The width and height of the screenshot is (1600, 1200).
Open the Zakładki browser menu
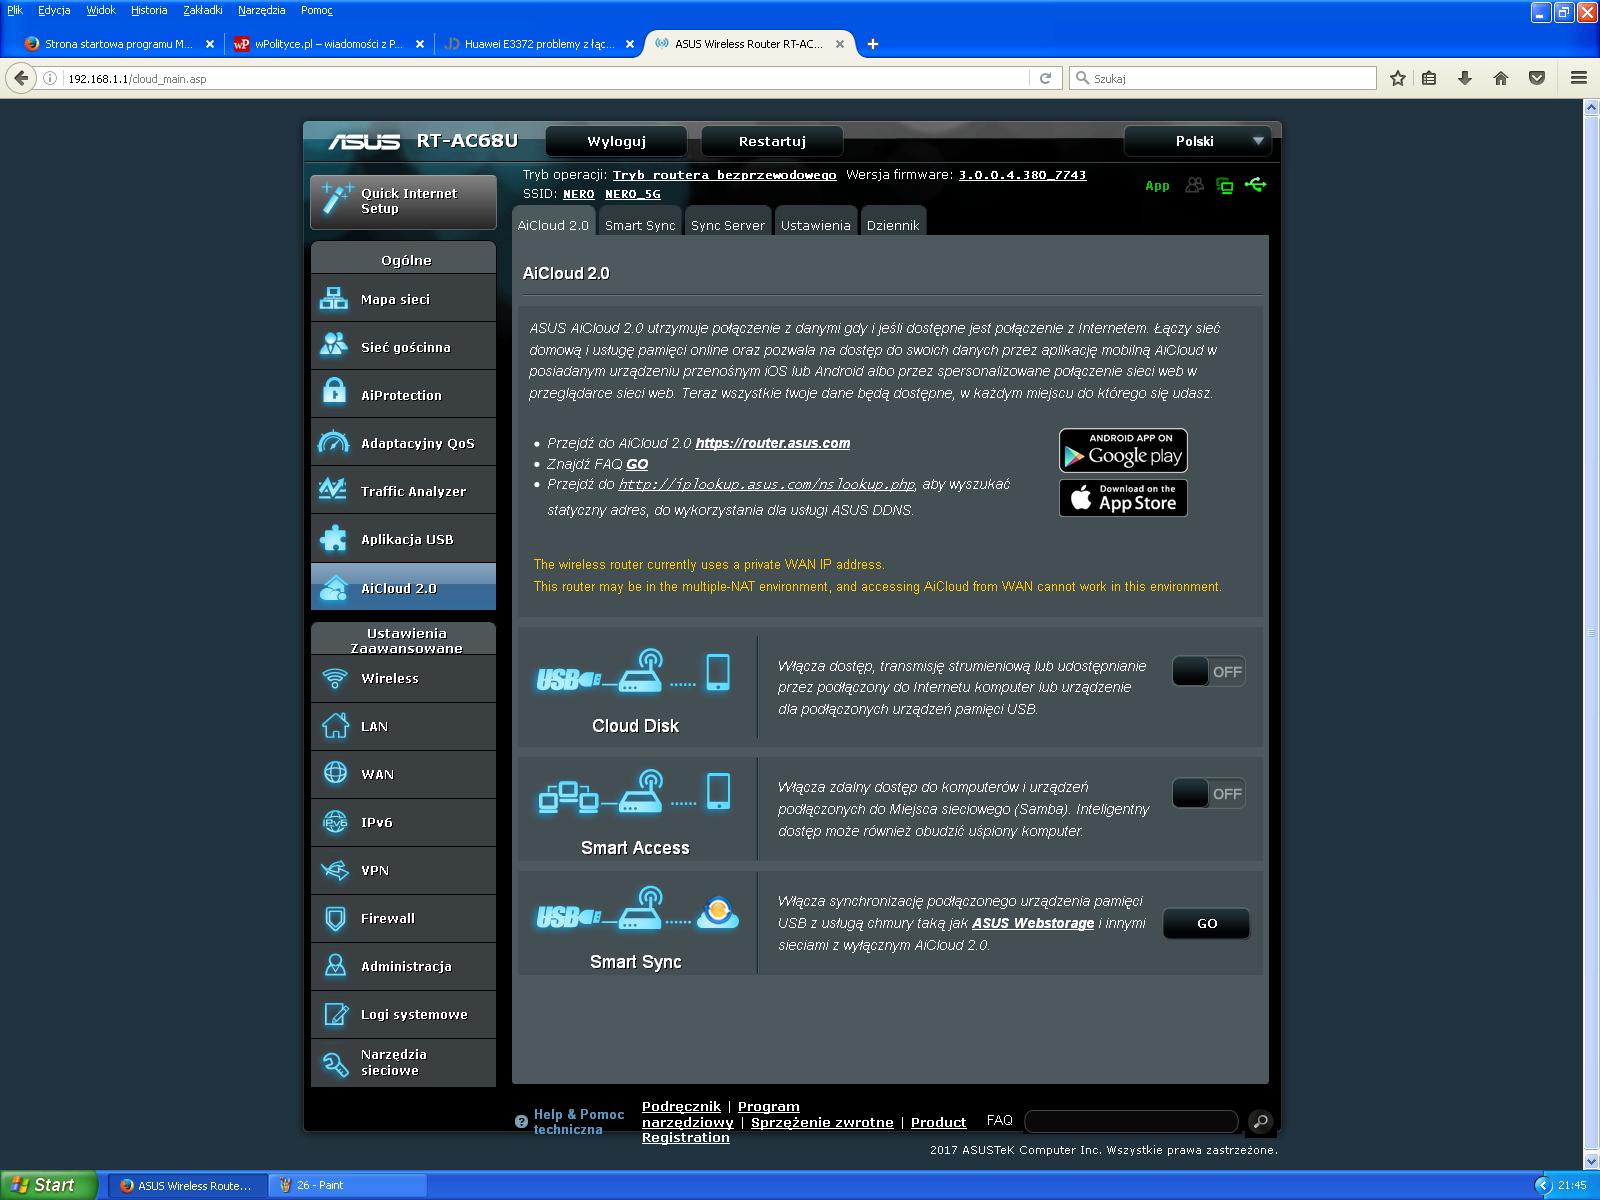click(203, 10)
